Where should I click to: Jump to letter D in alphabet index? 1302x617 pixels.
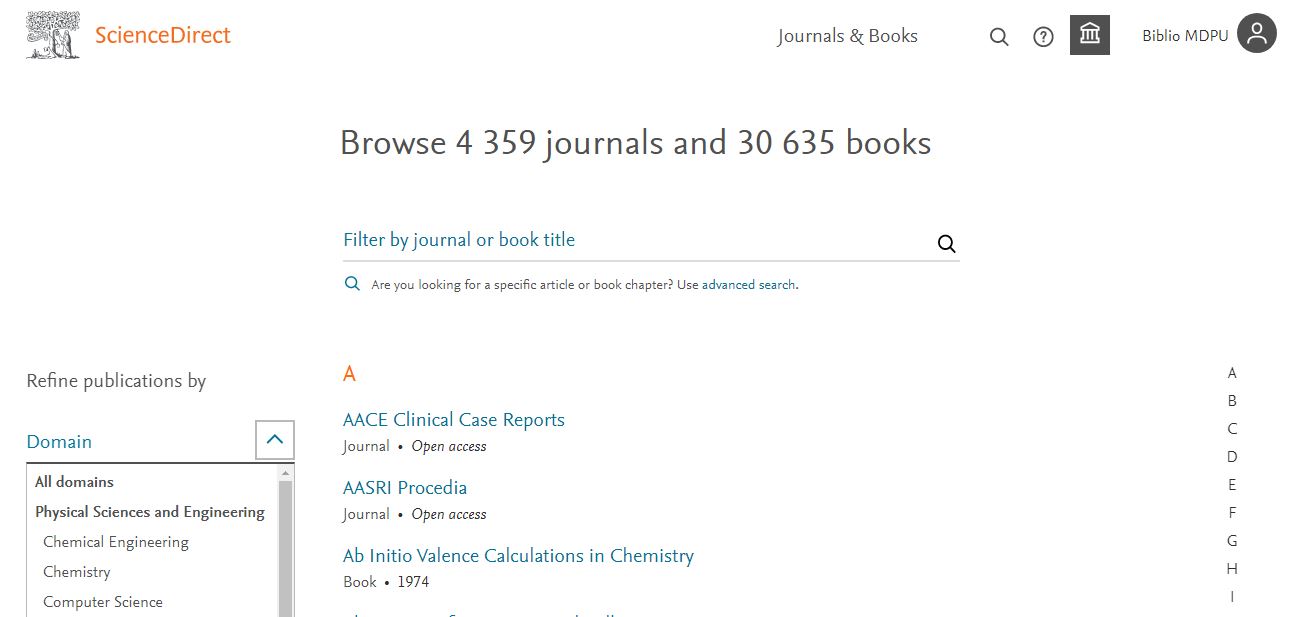pyautogui.click(x=1232, y=457)
